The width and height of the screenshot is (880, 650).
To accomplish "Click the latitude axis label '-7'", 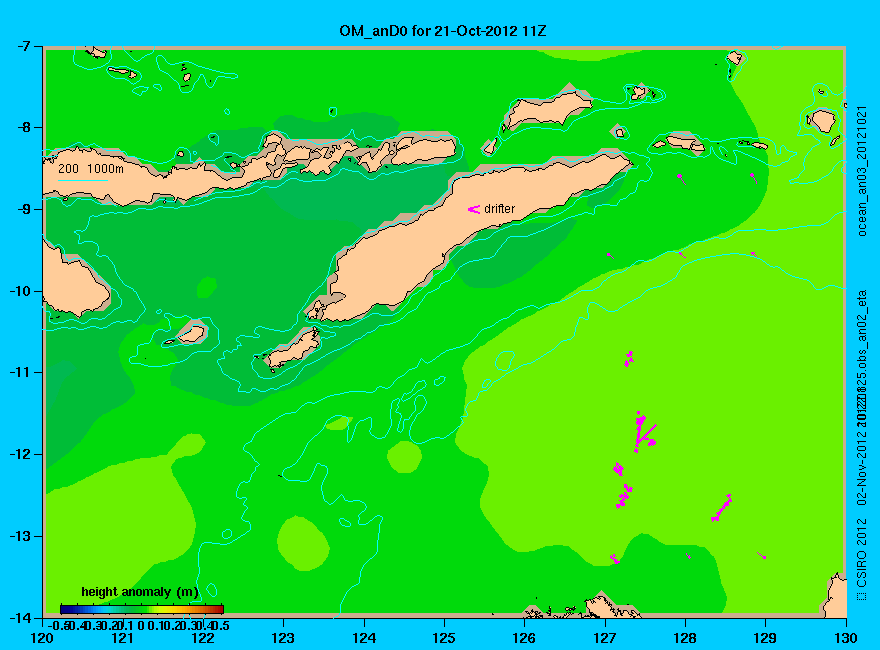I will pyautogui.click(x=22, y=46).
